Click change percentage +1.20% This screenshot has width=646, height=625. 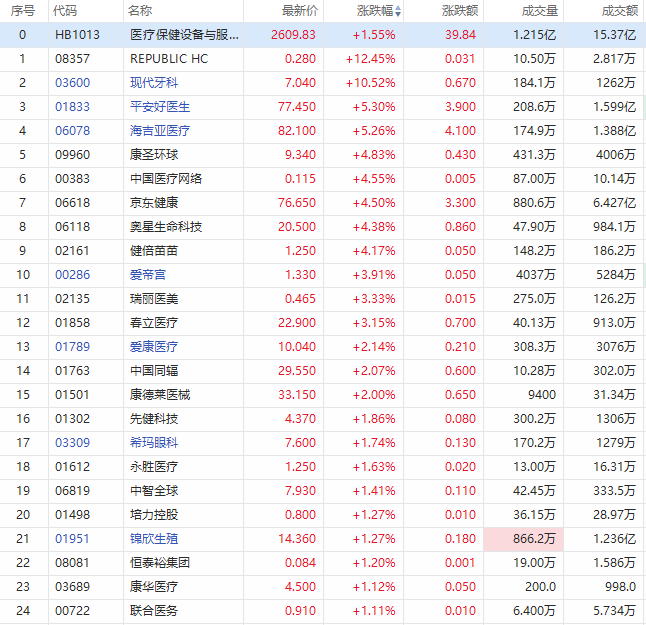374,562
